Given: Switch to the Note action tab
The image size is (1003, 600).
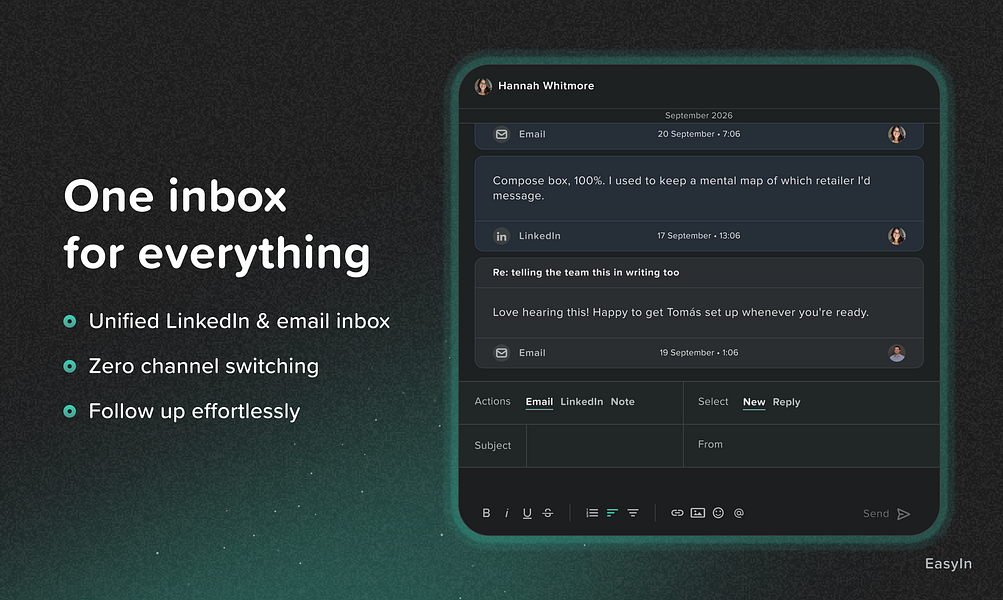Looking at the screenshot, I should [x=622, y=402].
